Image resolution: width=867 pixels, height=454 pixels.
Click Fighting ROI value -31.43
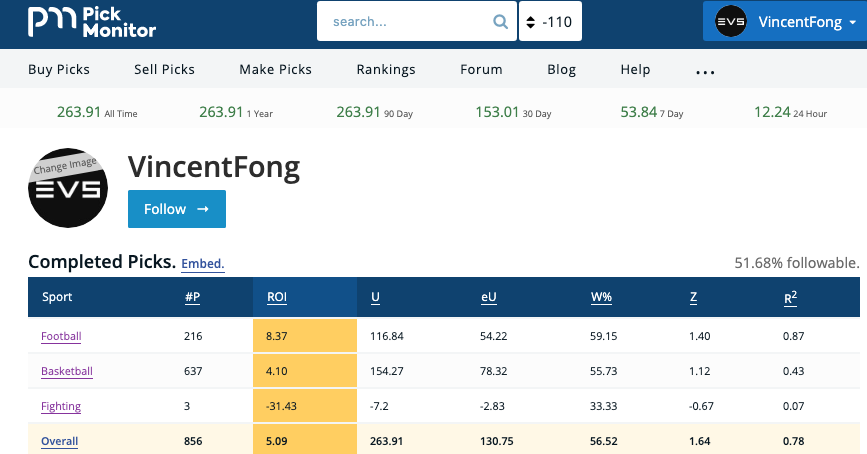(281, 406)
